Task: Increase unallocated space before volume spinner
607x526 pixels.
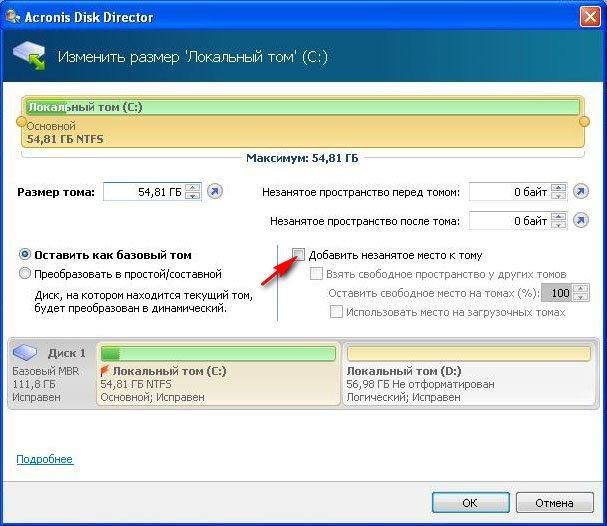Action: click(558, 188)
